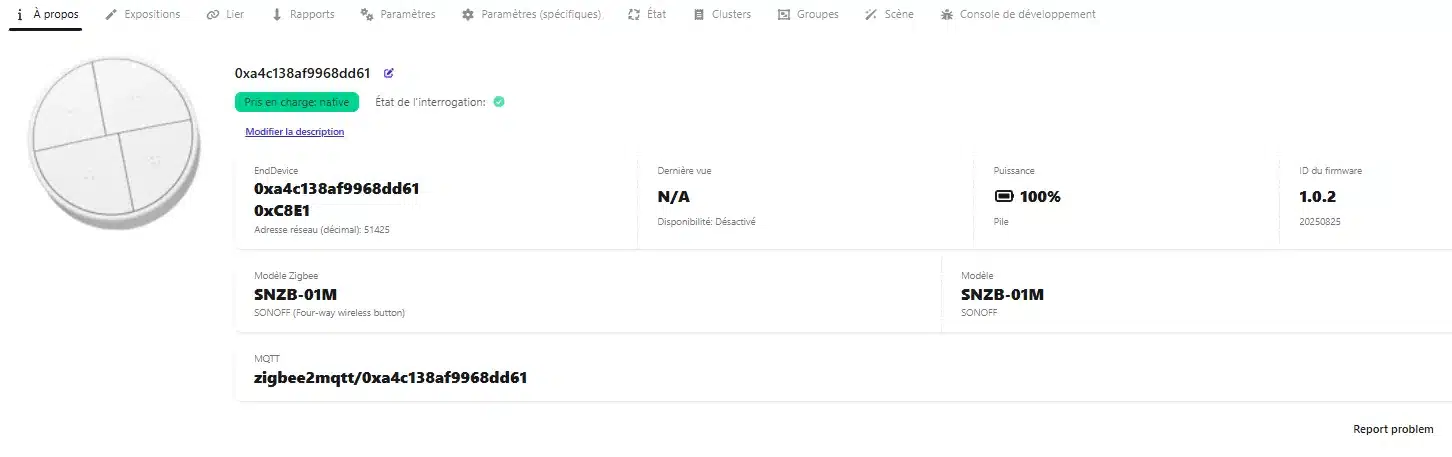
Task: Go to the Clusters tab
Action: 730,15
